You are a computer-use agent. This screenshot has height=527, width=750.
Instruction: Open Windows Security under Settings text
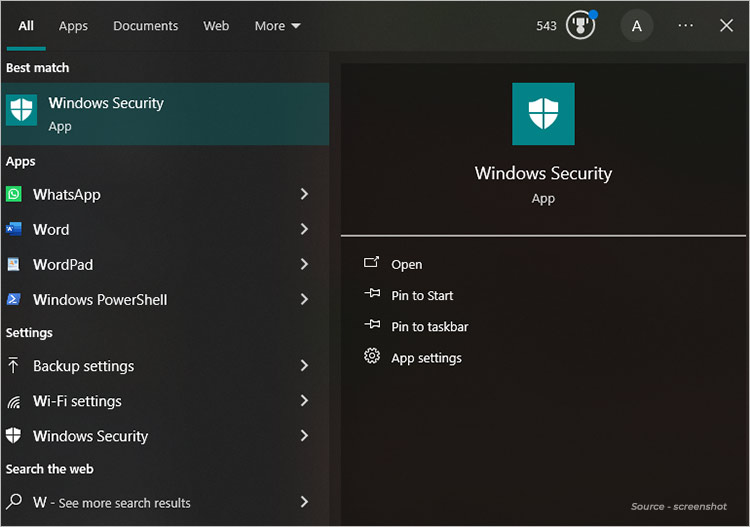pos(90,436)
